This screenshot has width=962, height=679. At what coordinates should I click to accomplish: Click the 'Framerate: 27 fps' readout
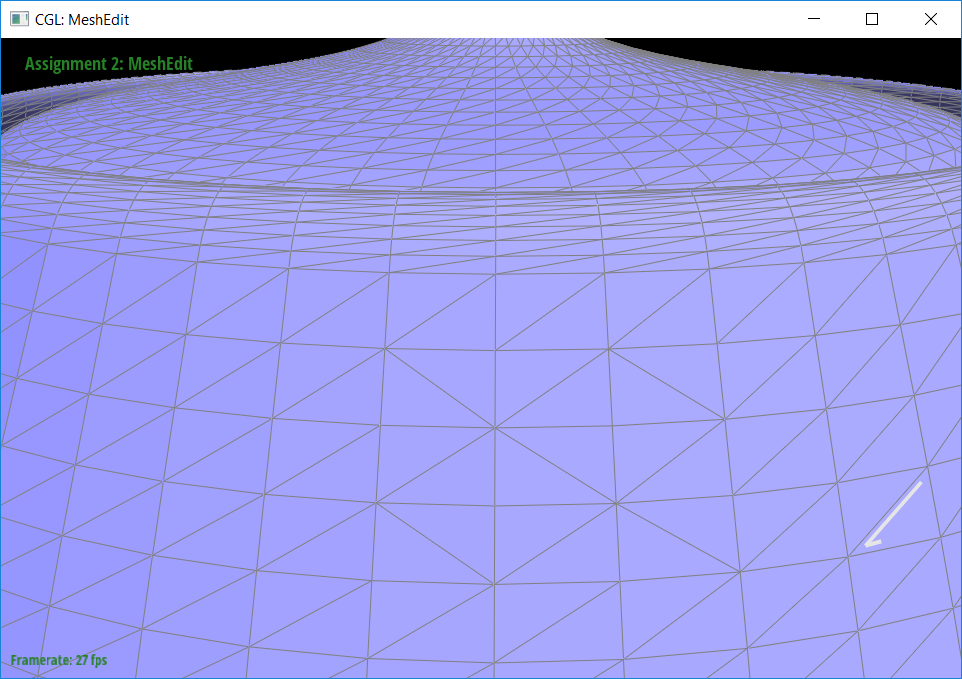pos(59,660)
